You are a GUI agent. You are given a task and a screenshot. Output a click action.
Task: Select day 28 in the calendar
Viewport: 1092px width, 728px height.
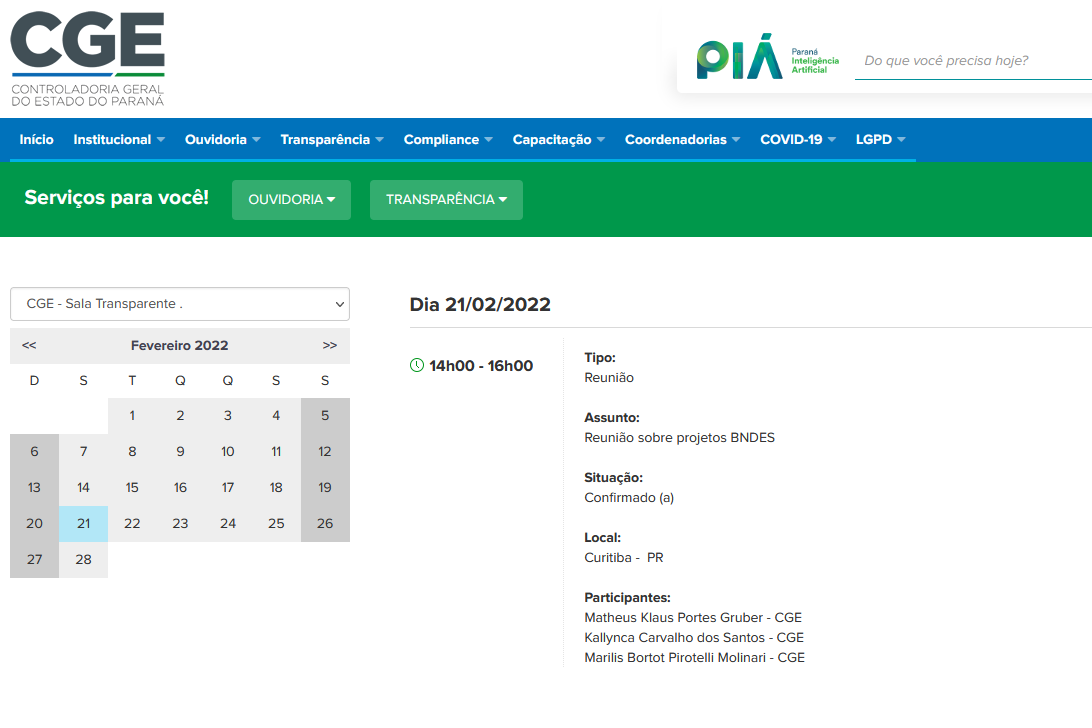pos(84,560)
